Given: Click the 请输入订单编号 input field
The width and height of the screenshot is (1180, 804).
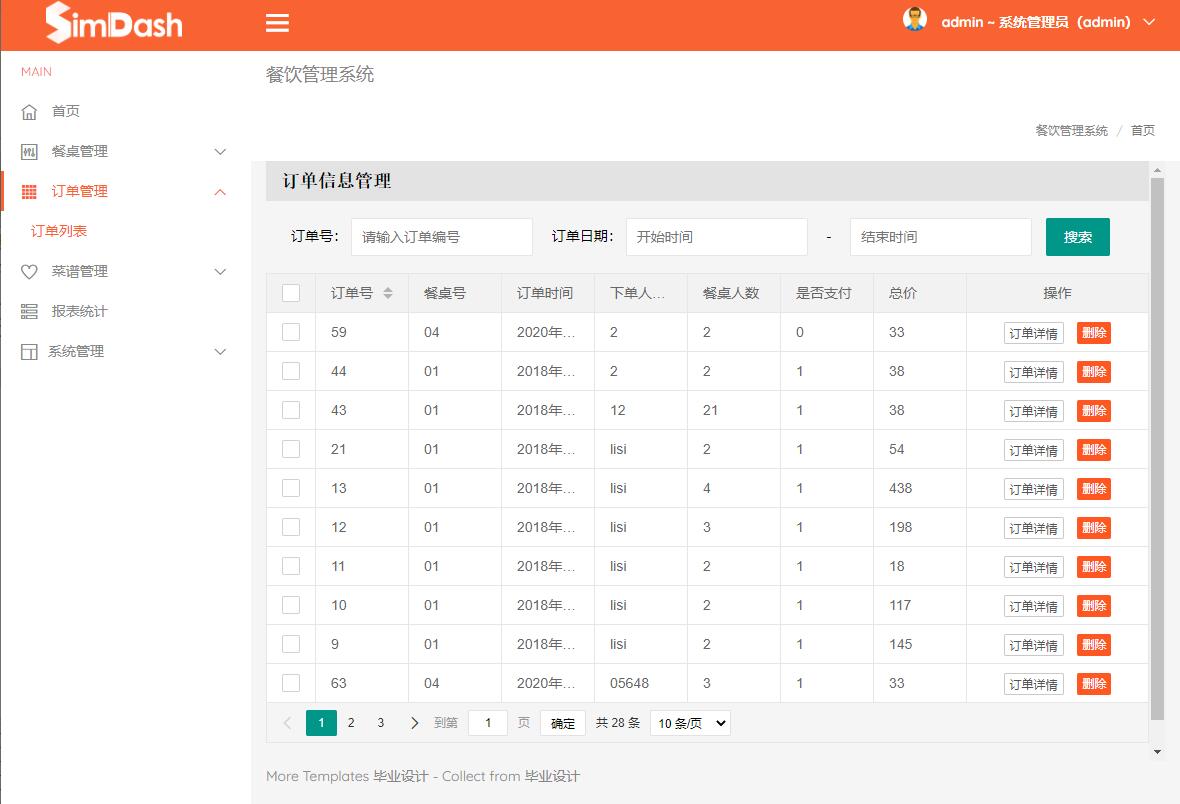Looking at the screenshot, I should click(x=440, y=237).
